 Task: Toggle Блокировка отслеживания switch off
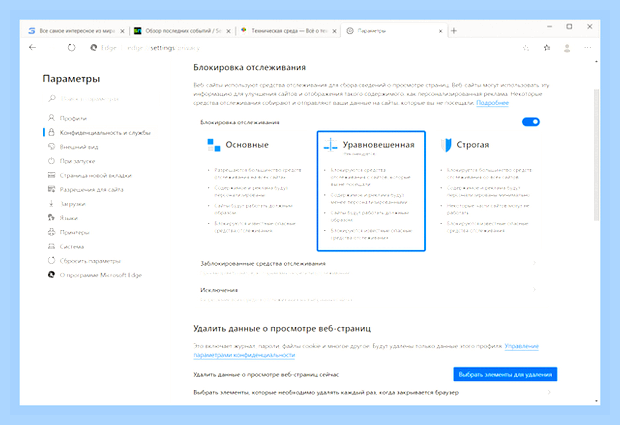(531, 122)
